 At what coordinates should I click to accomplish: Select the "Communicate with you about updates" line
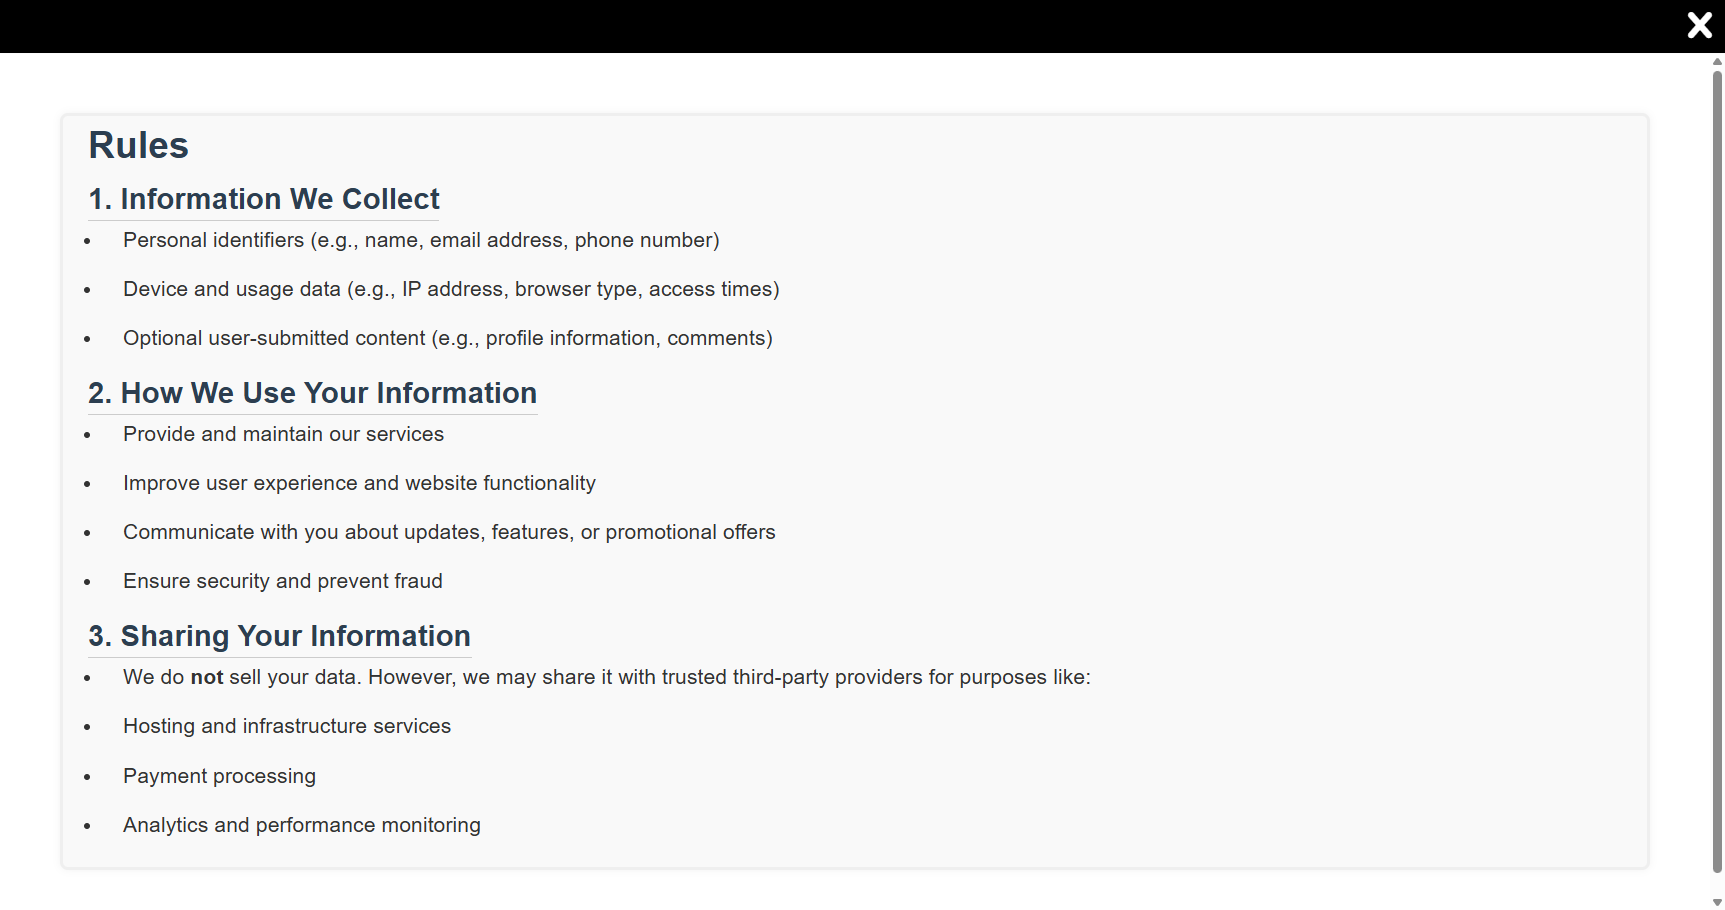[449, 532]
